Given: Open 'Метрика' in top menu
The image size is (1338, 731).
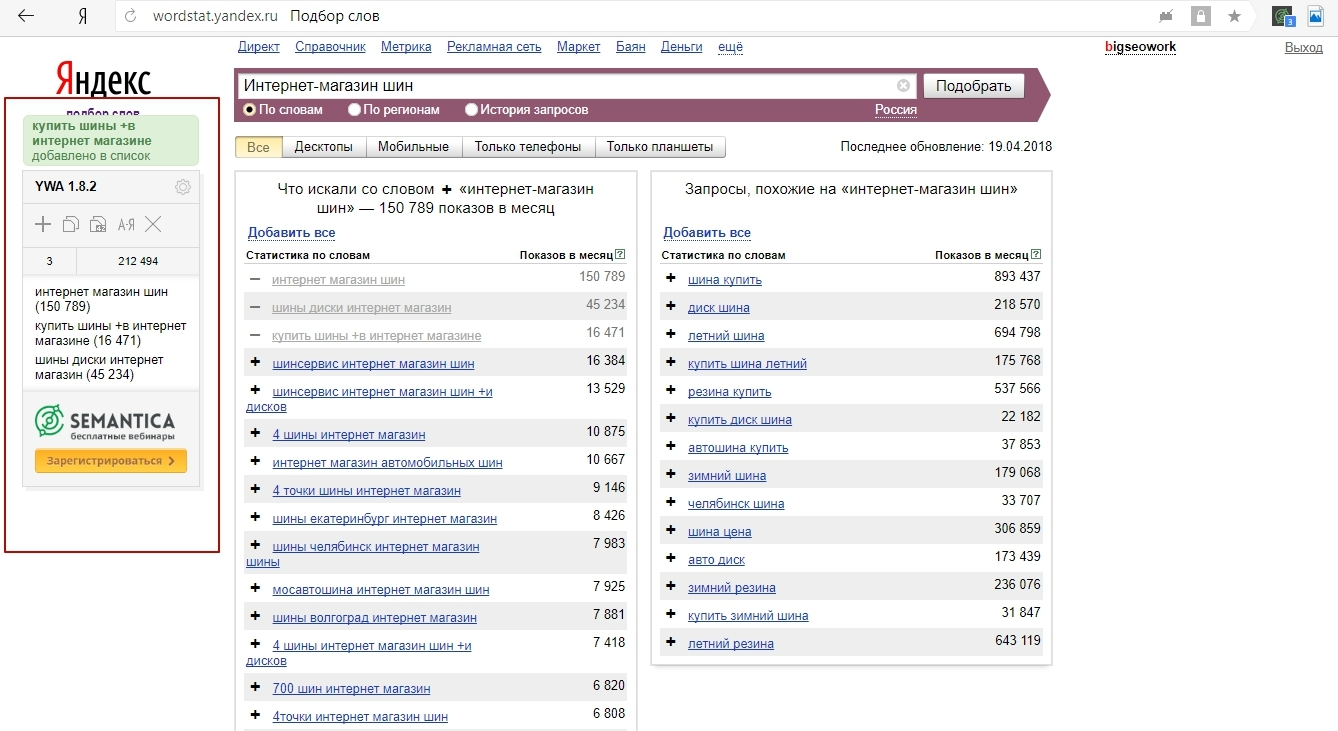Looking at the screenshot, I should [406, 47].
